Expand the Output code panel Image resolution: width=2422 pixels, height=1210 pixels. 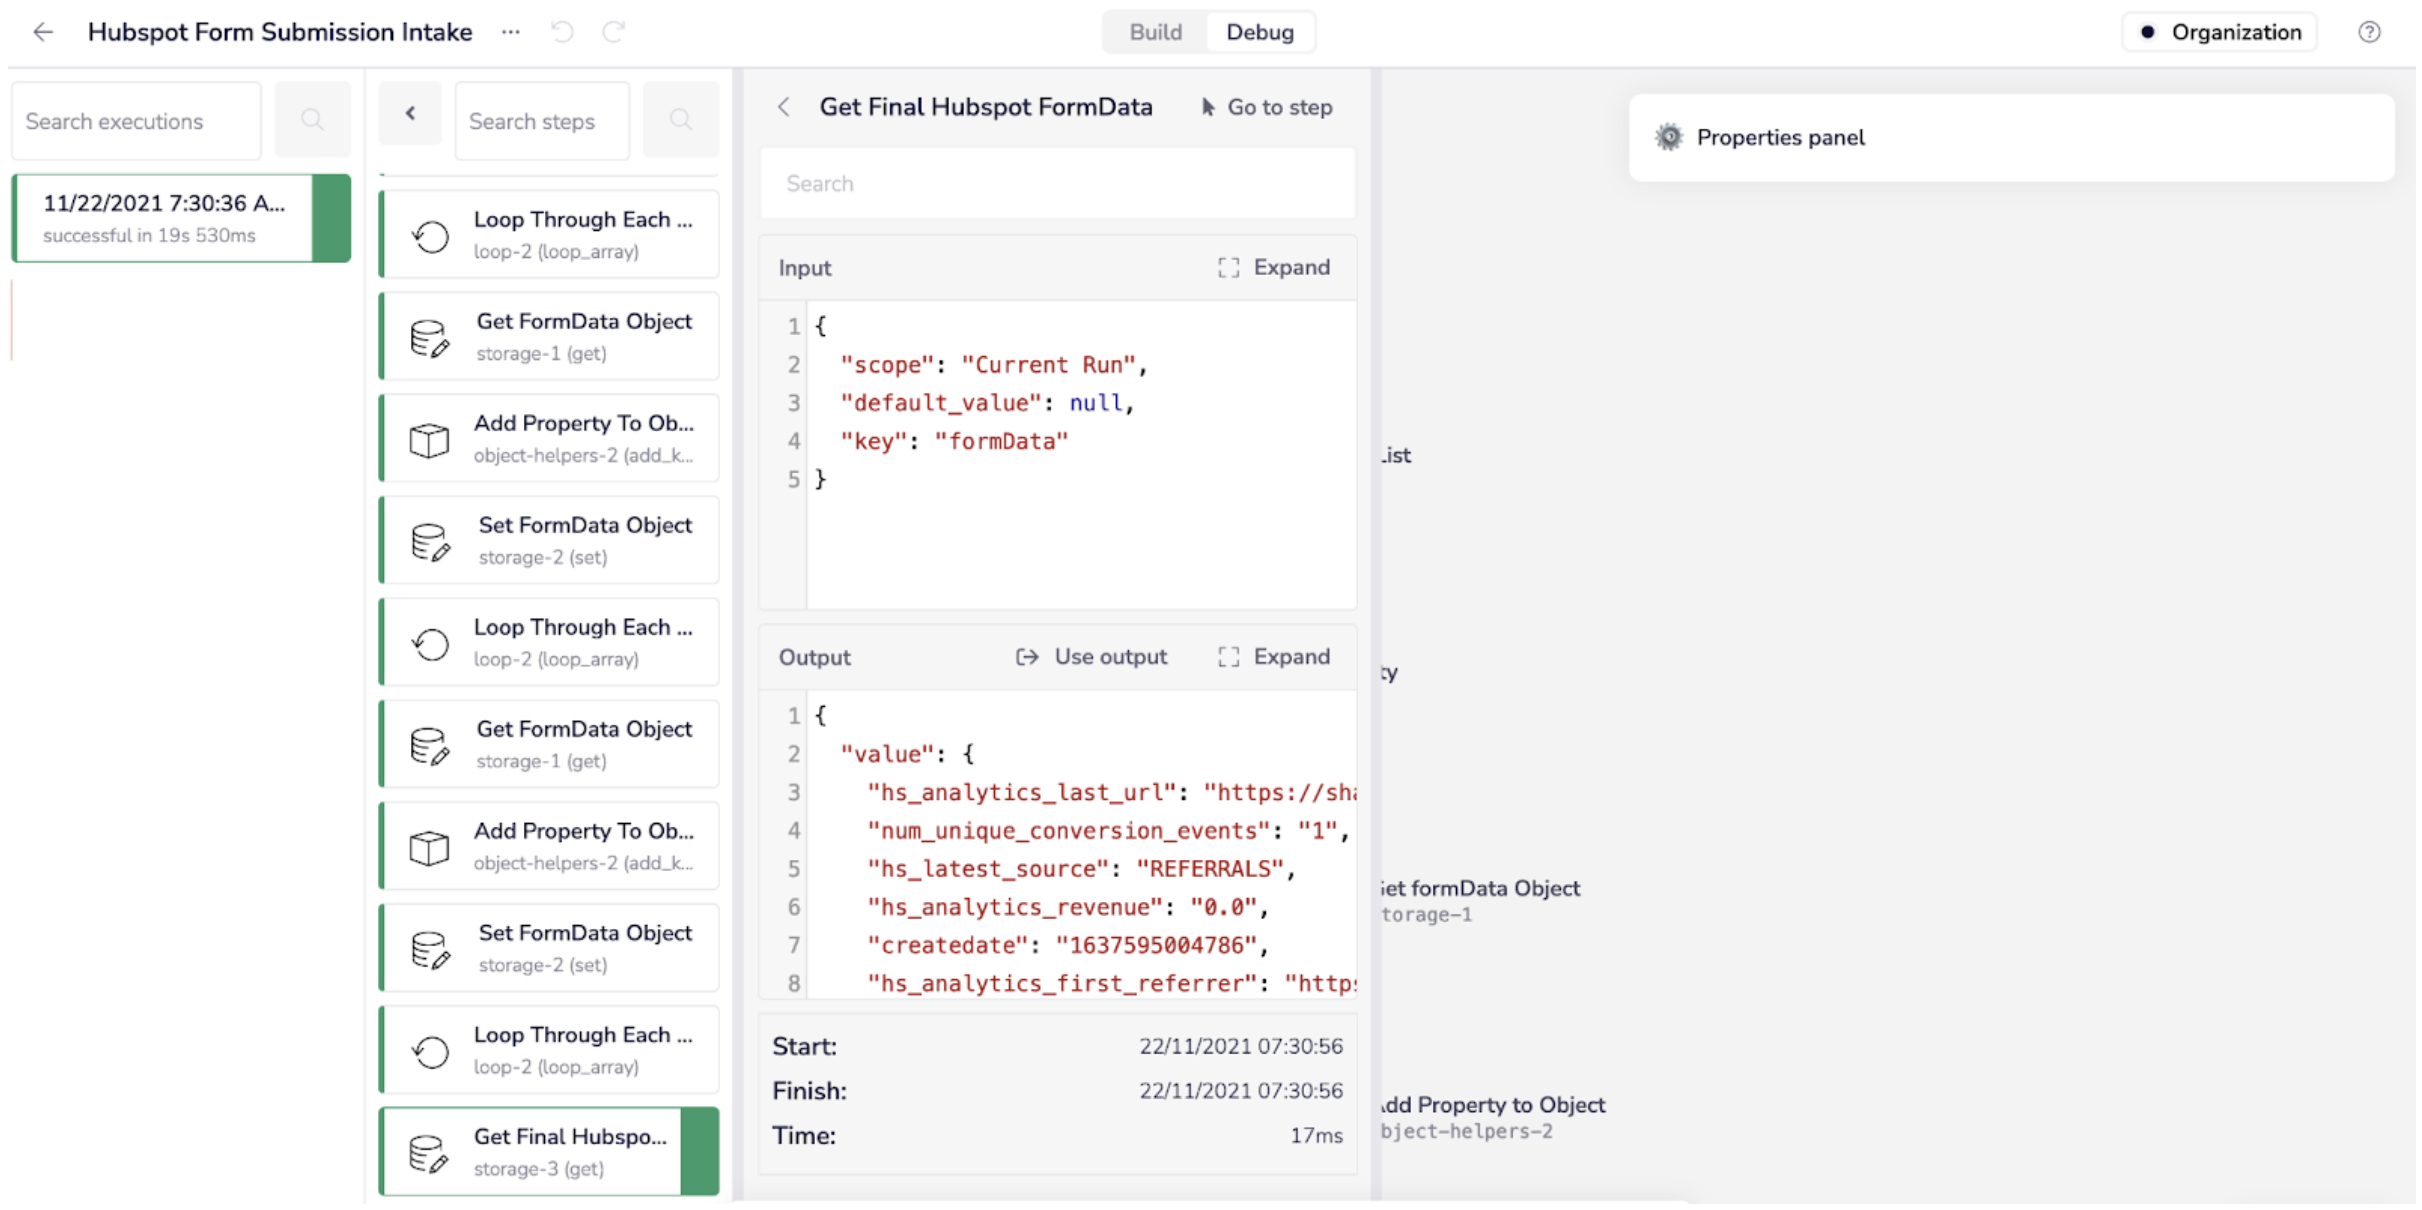1274,657
